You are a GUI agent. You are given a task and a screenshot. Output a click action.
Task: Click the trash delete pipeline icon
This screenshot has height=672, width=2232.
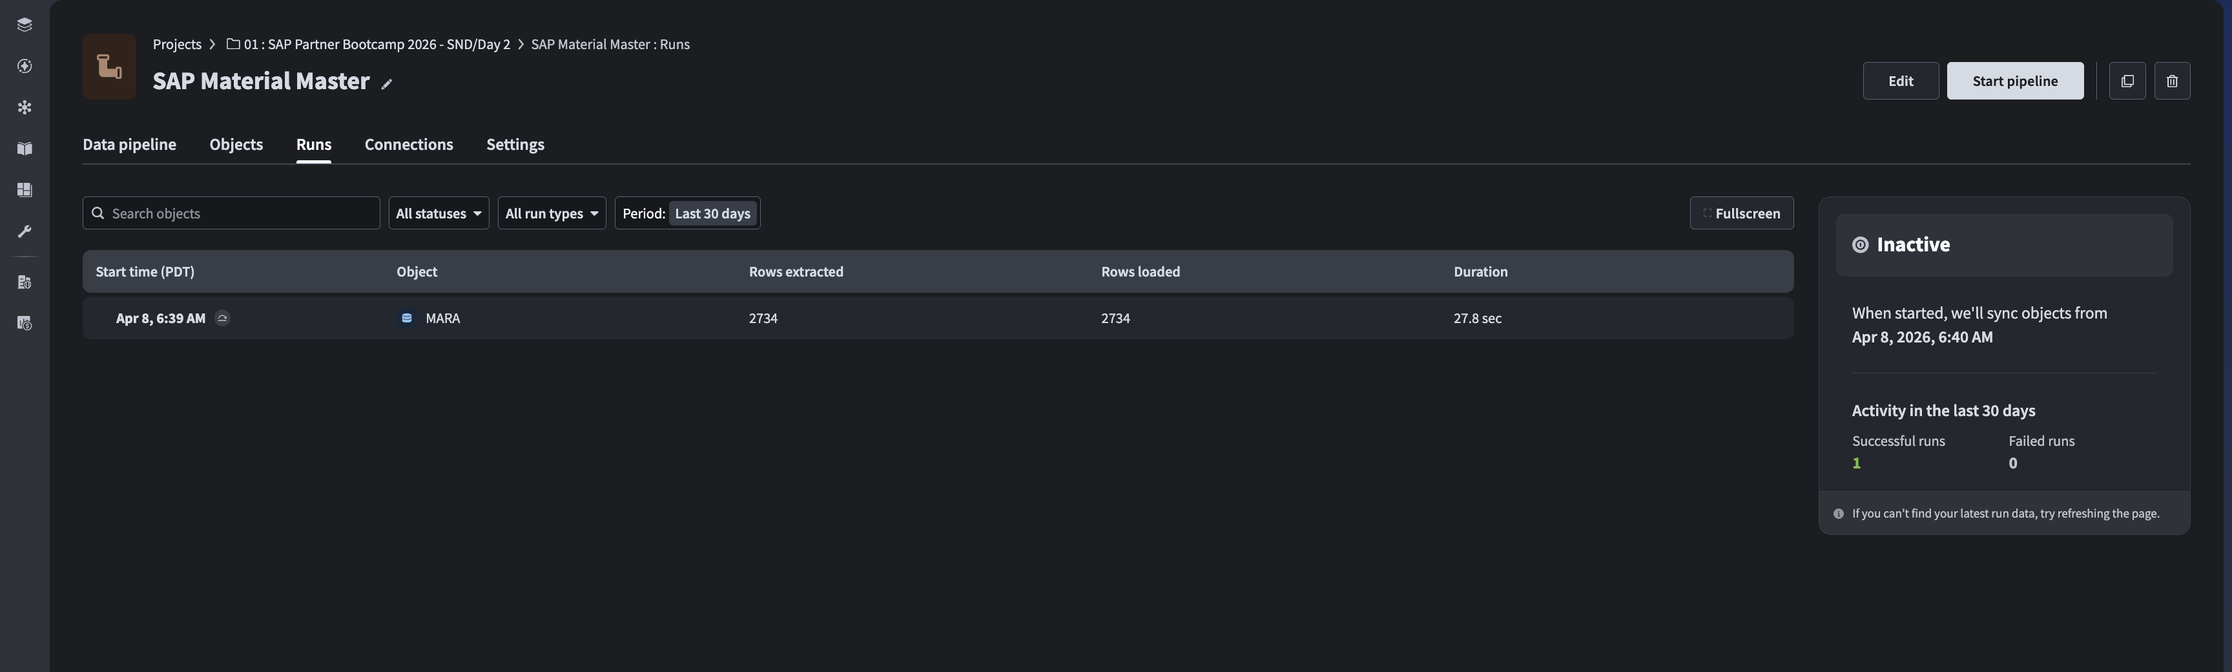pyautogui.click(x=2172, y=81)
